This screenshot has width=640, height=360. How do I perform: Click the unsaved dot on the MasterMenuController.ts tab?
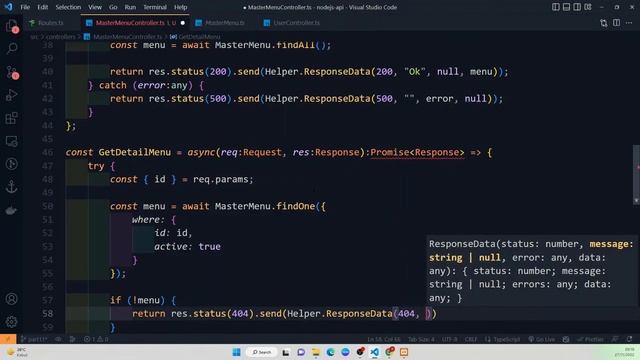(182, 23)
